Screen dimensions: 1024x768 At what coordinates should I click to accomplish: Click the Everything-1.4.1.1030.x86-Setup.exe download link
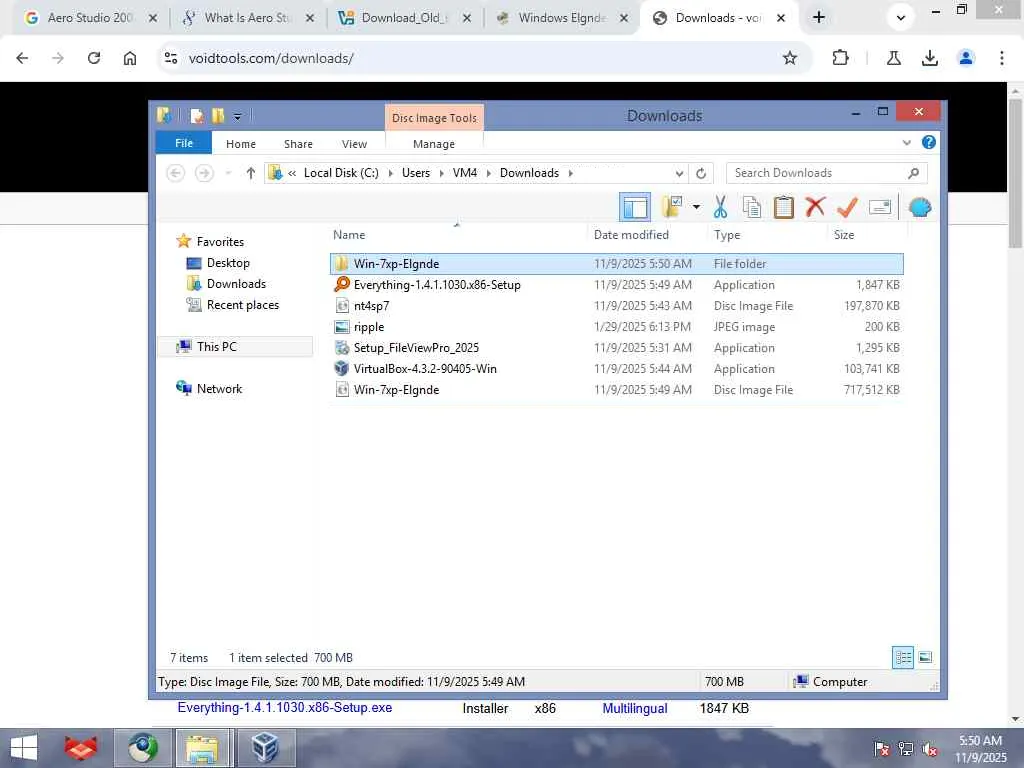click(285, 708)
